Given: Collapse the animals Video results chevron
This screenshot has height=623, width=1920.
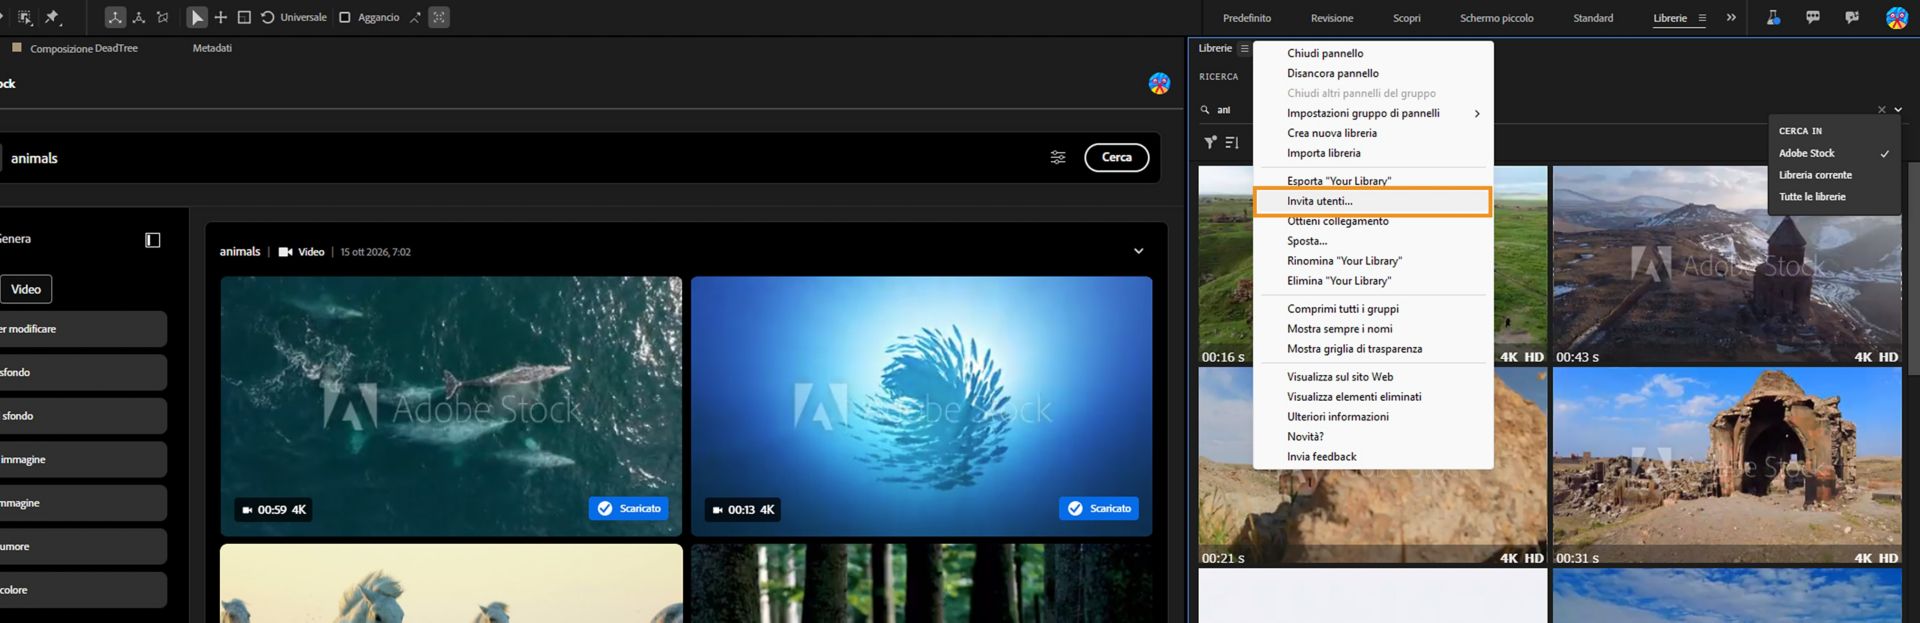Looking at the screenshot, I should [1138, 251].
